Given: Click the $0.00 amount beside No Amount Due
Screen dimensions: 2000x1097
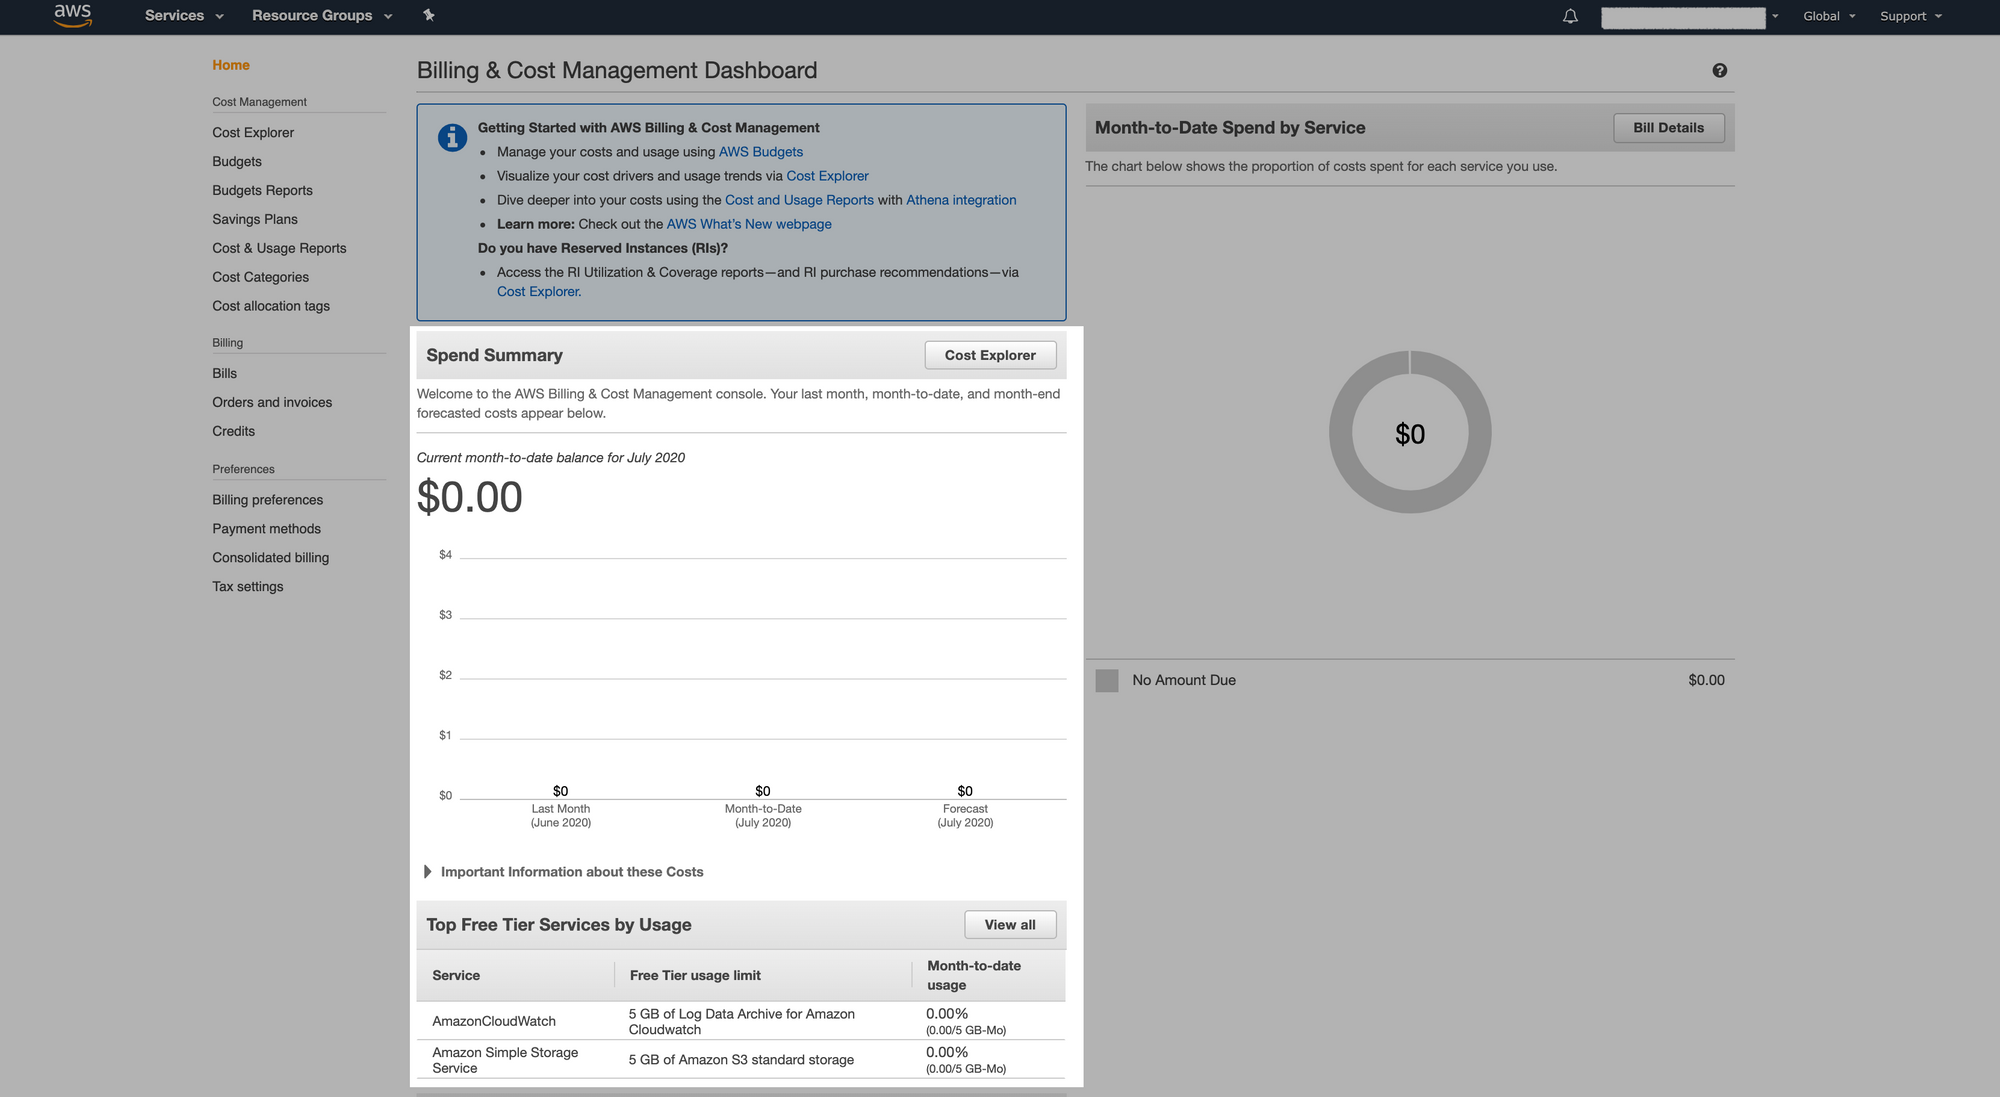Looking at the screenshot, I should pyautogui.click(x=1706, y=680).
